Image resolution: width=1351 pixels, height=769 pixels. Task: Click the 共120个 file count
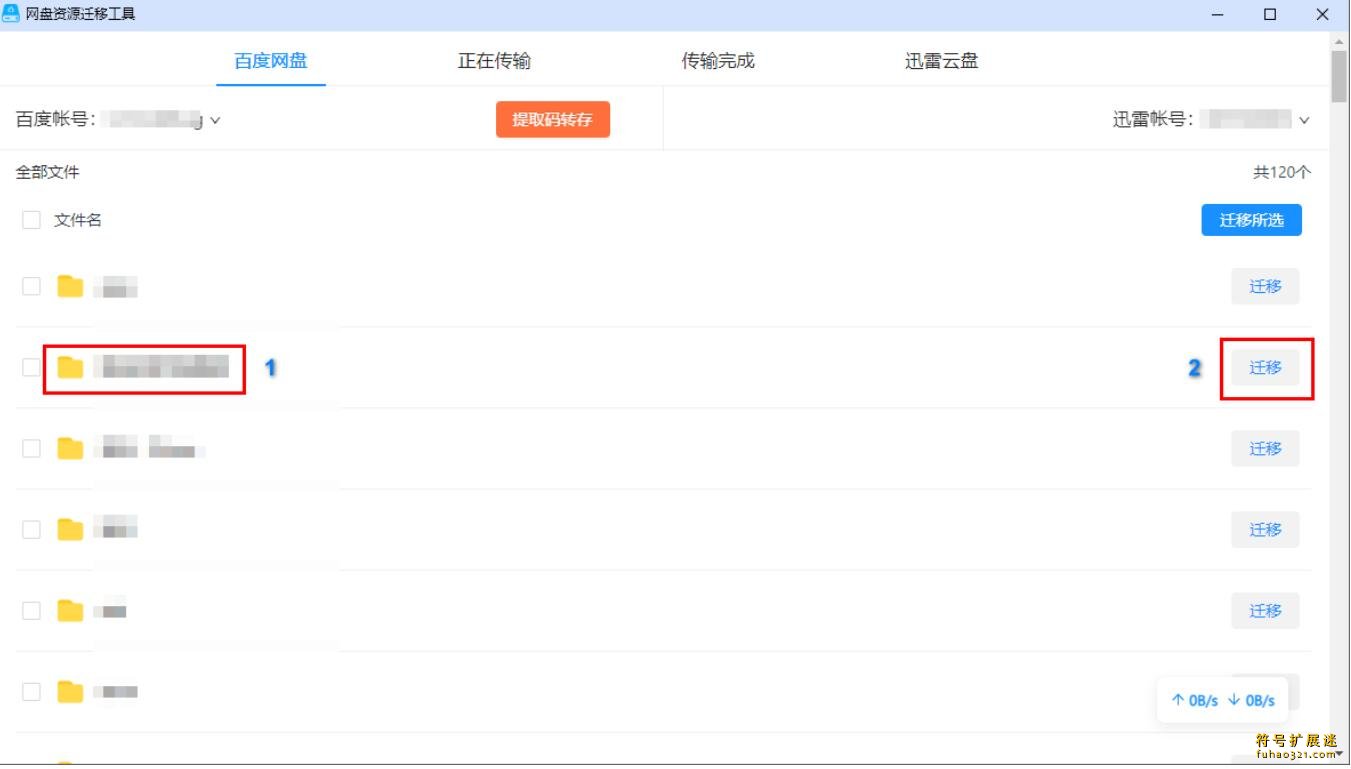click(1282, 172)
